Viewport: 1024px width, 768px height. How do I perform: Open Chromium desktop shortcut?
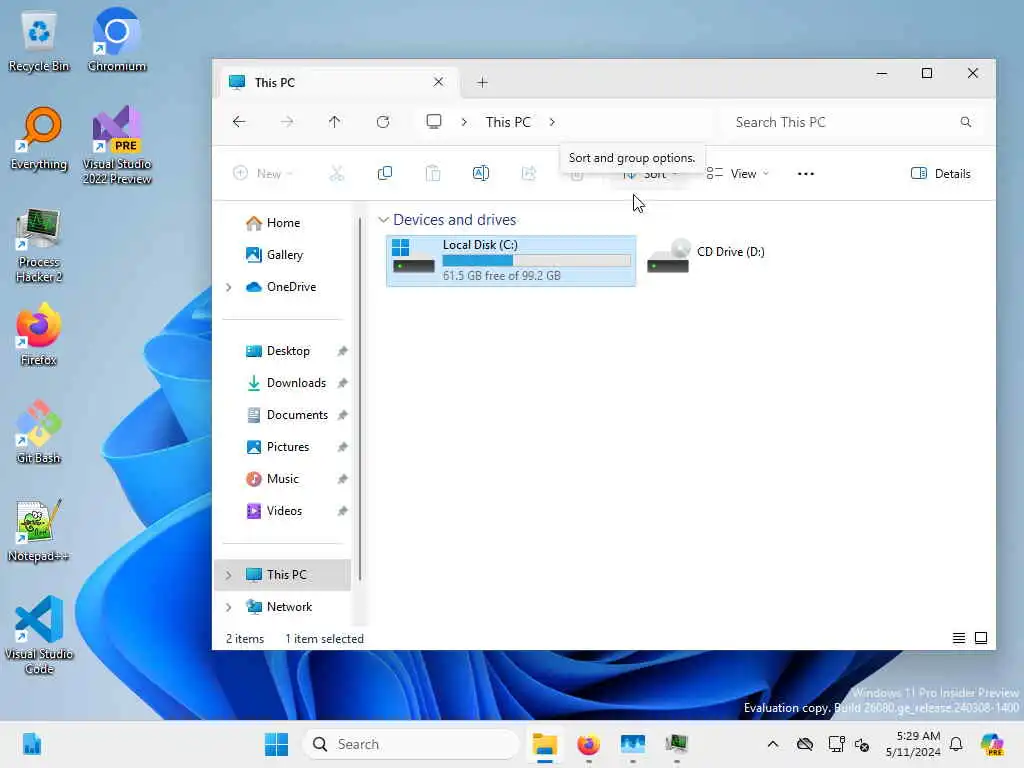(x=117, y=40)
